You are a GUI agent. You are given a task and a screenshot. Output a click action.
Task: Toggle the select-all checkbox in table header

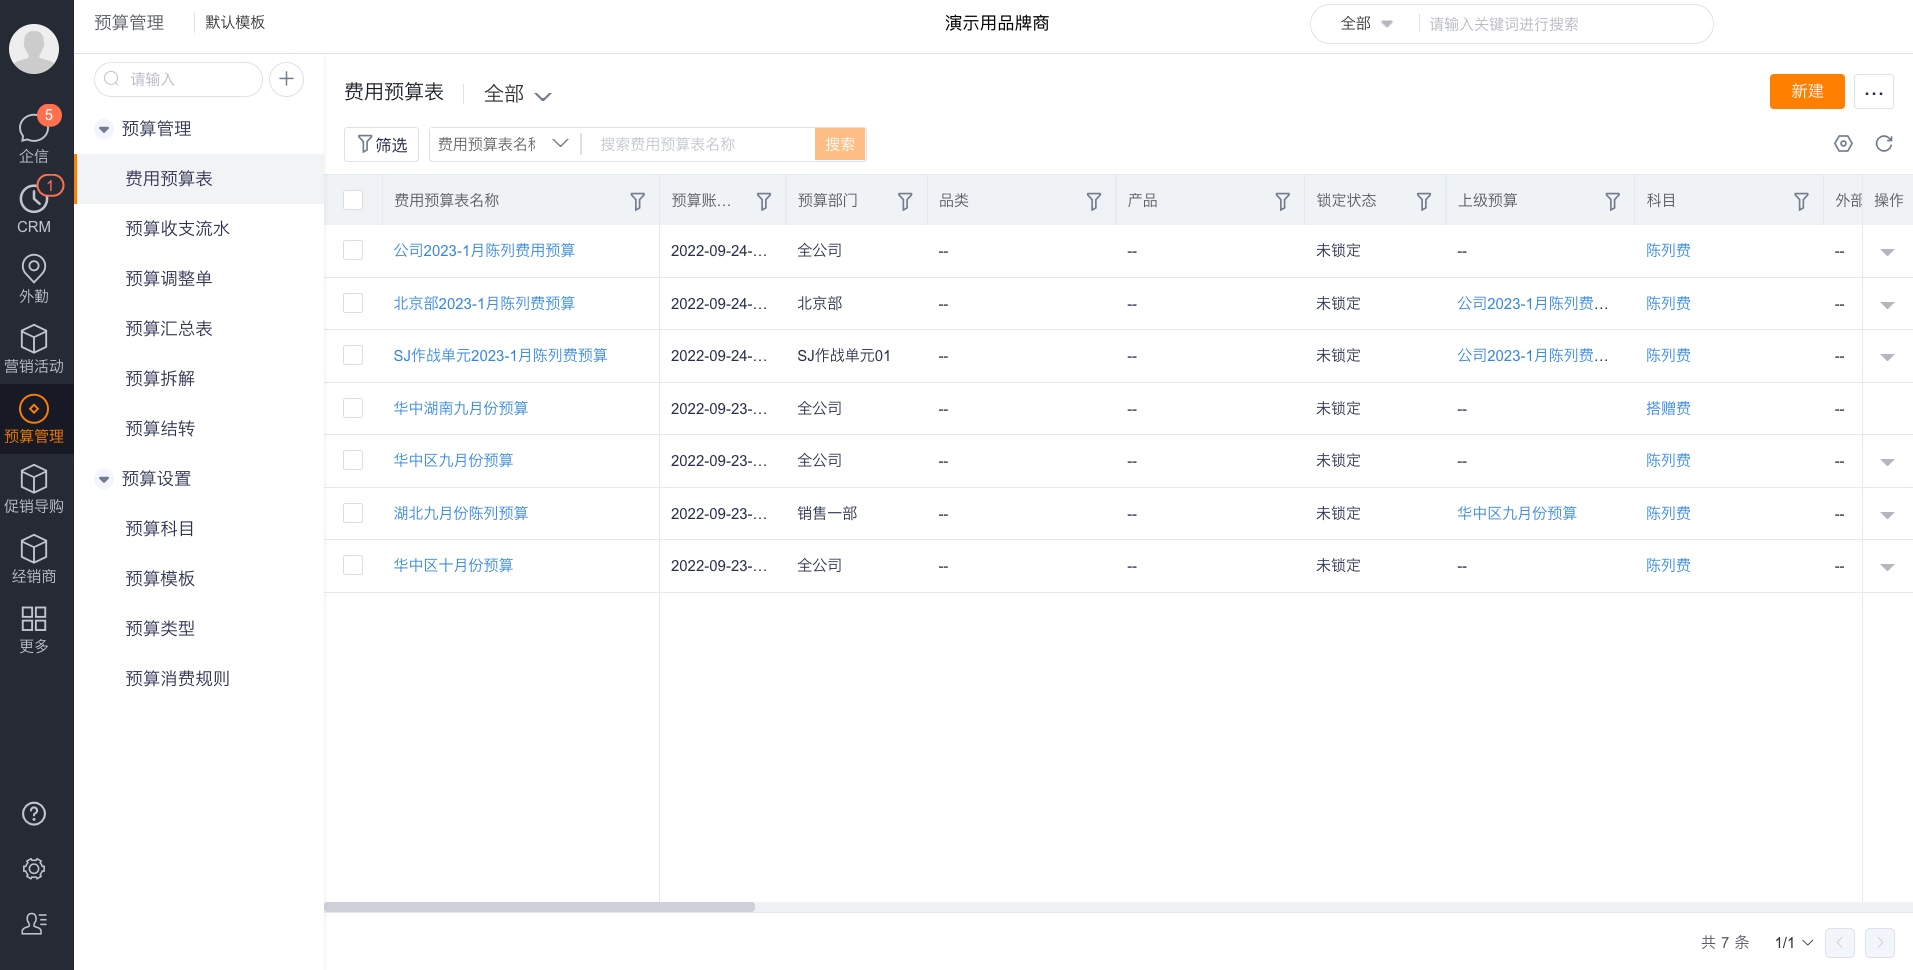coord(353,200)
